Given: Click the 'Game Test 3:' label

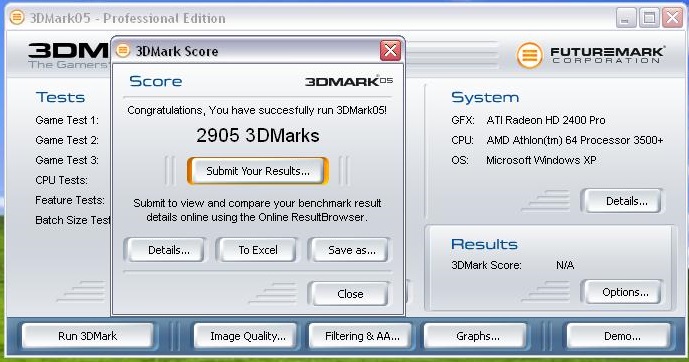Looking at the screenshot, I should (x=67, y=160).
